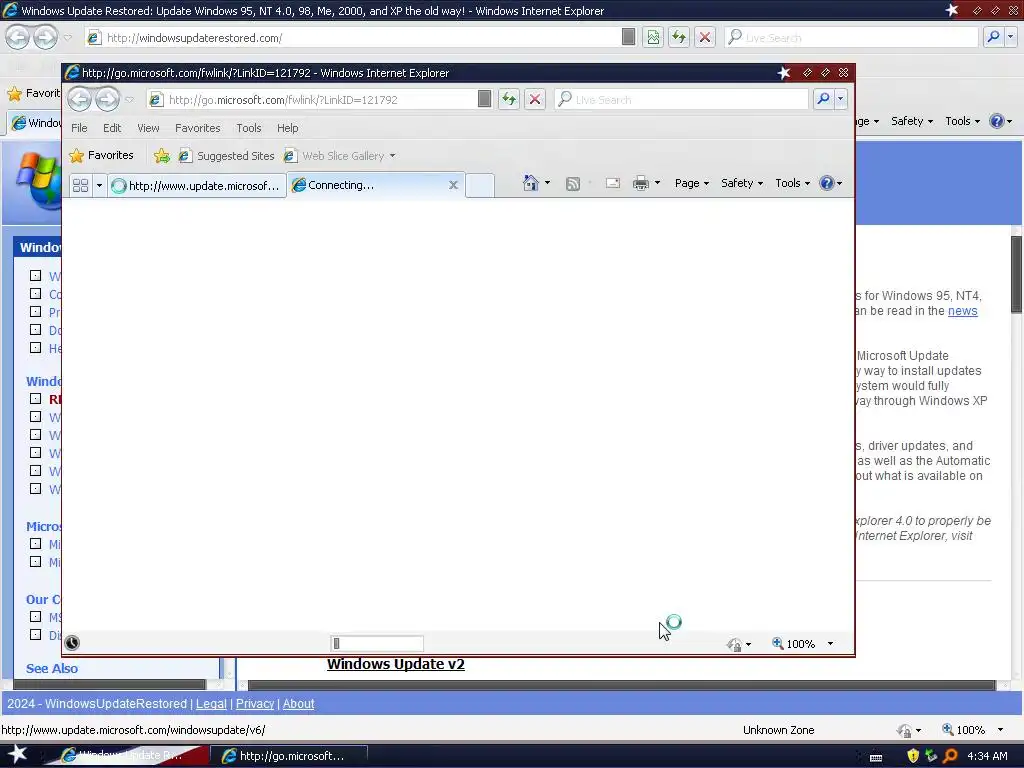Click background window address bar
Screen dimensions: 1024x768
click(353, 37)
